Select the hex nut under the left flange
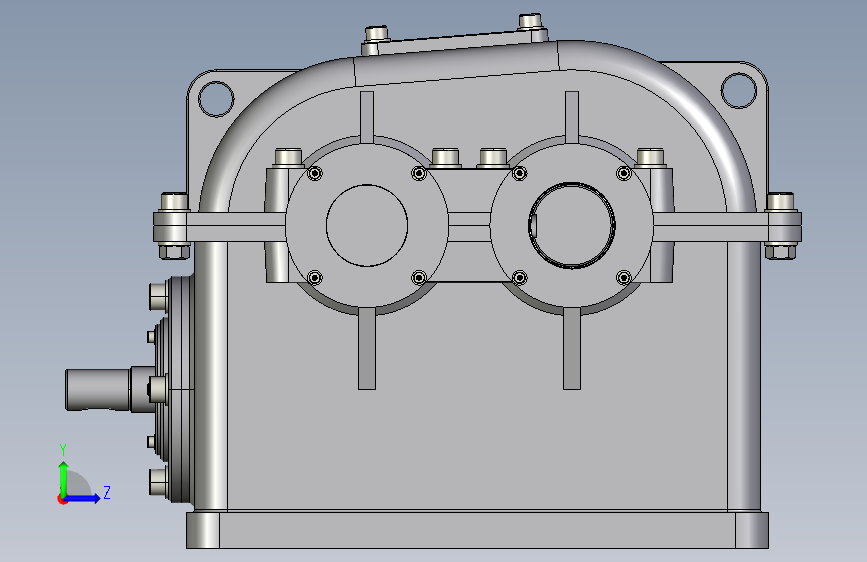Screen dimensions: 867x562 pyautogui.click(x=175, y=252)
